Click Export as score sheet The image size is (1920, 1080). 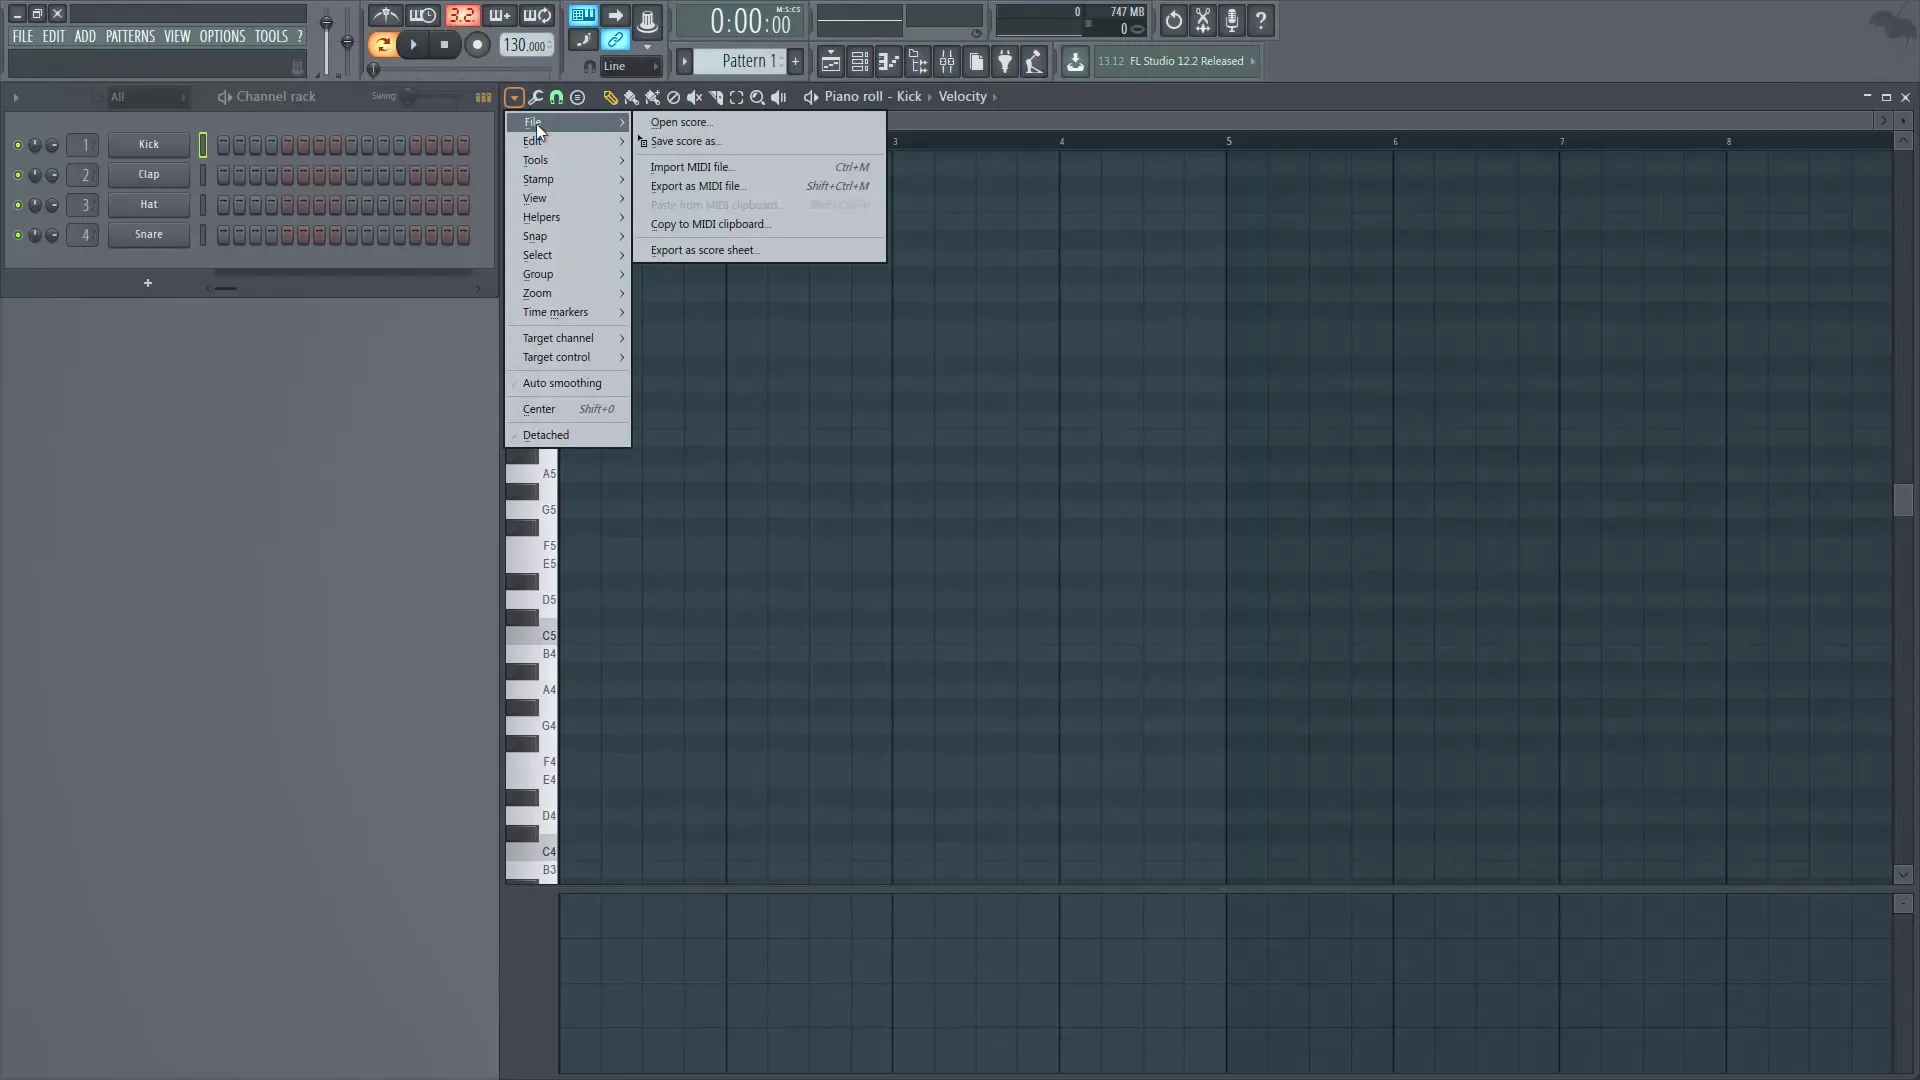[x=704, y=250]
